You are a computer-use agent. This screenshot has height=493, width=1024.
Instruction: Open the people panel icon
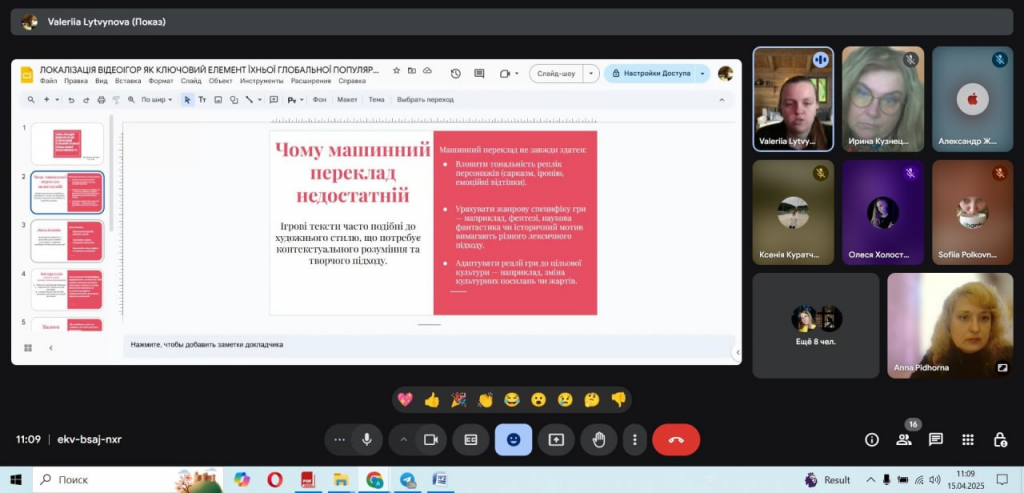904,440
